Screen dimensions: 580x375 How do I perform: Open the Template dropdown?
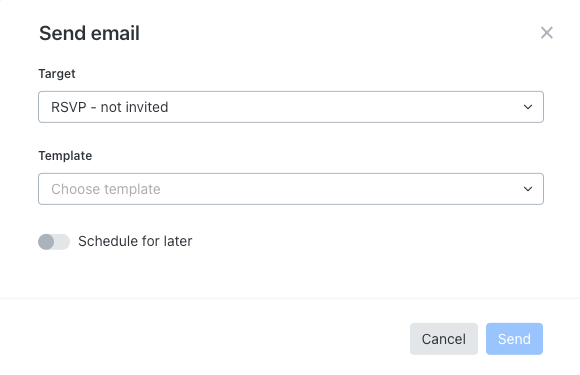pos(291,189)
